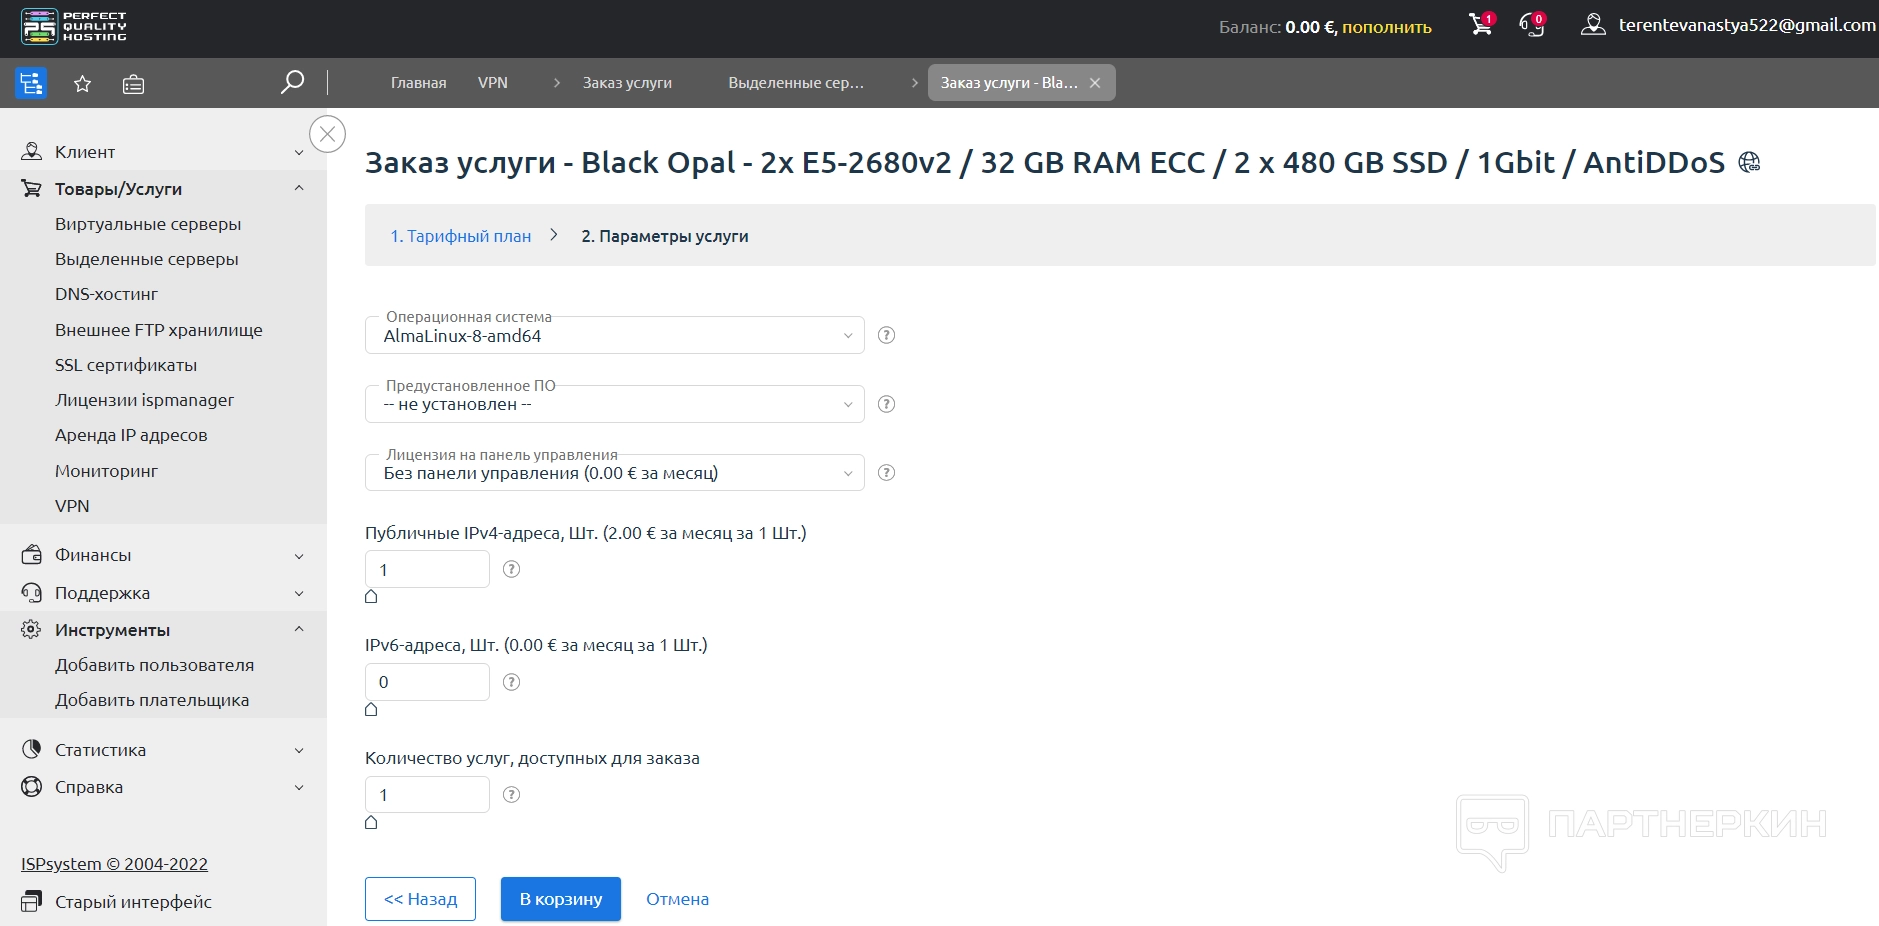Show help for Предустановленное ПО field
The height and width of the screenshot is (926, 1879).
pos(886,404)
